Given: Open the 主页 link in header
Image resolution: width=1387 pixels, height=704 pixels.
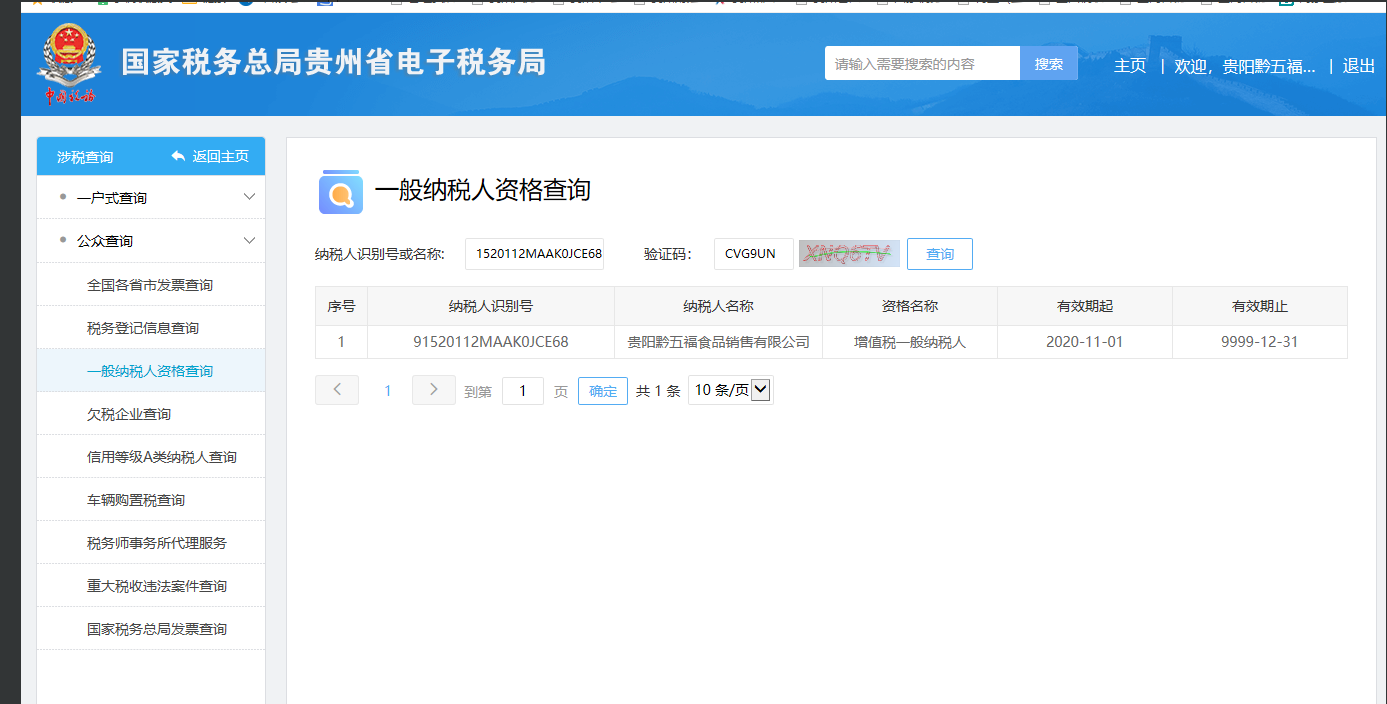Looking at the screenshot, I should click(x=1130, y=66).
